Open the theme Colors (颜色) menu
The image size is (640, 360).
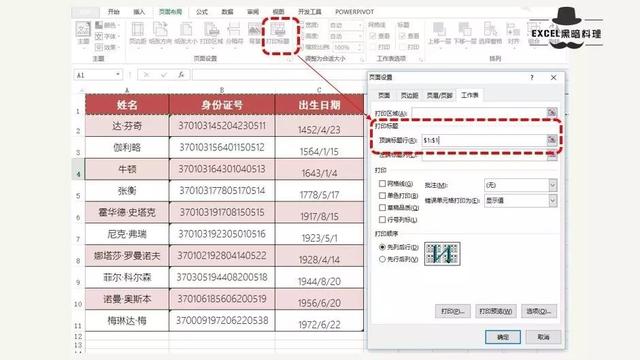tap(107, 25)
